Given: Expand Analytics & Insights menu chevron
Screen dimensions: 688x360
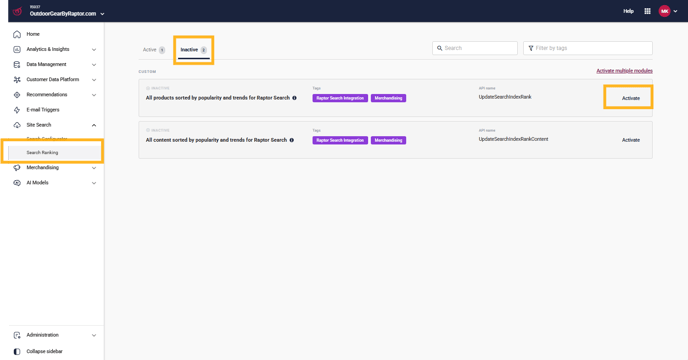Looking at the screenshot, I should tap(94, 50).
